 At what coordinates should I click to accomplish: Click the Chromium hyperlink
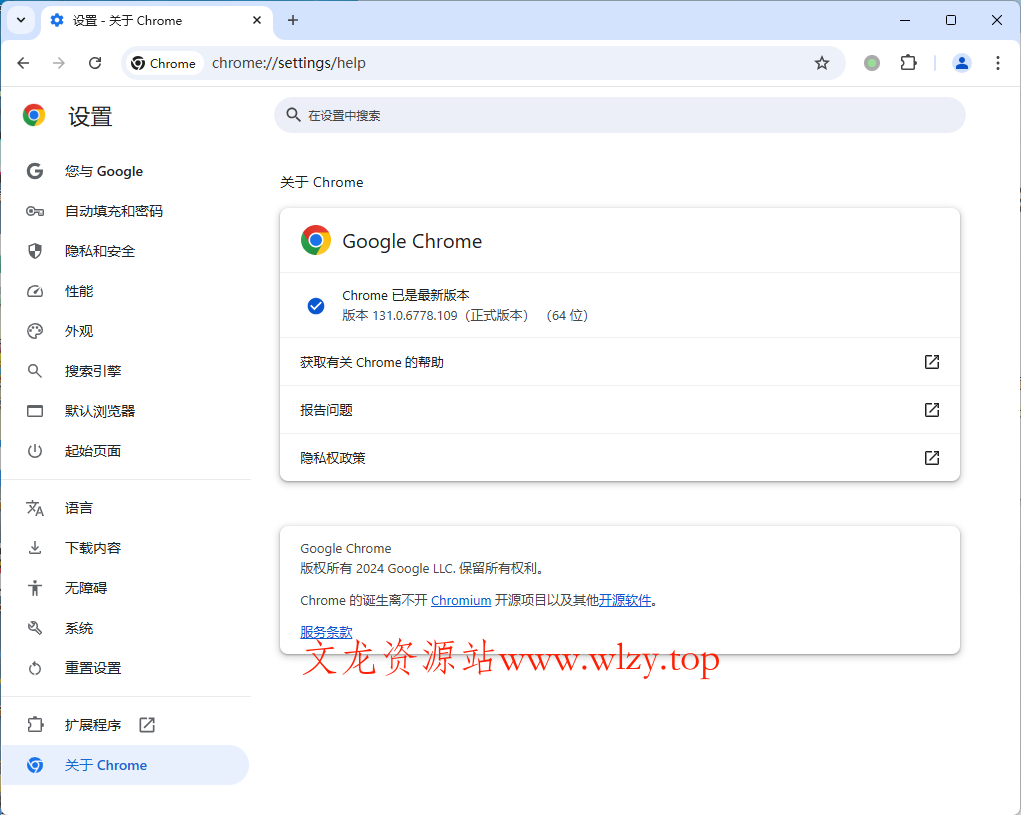[461, 600]
